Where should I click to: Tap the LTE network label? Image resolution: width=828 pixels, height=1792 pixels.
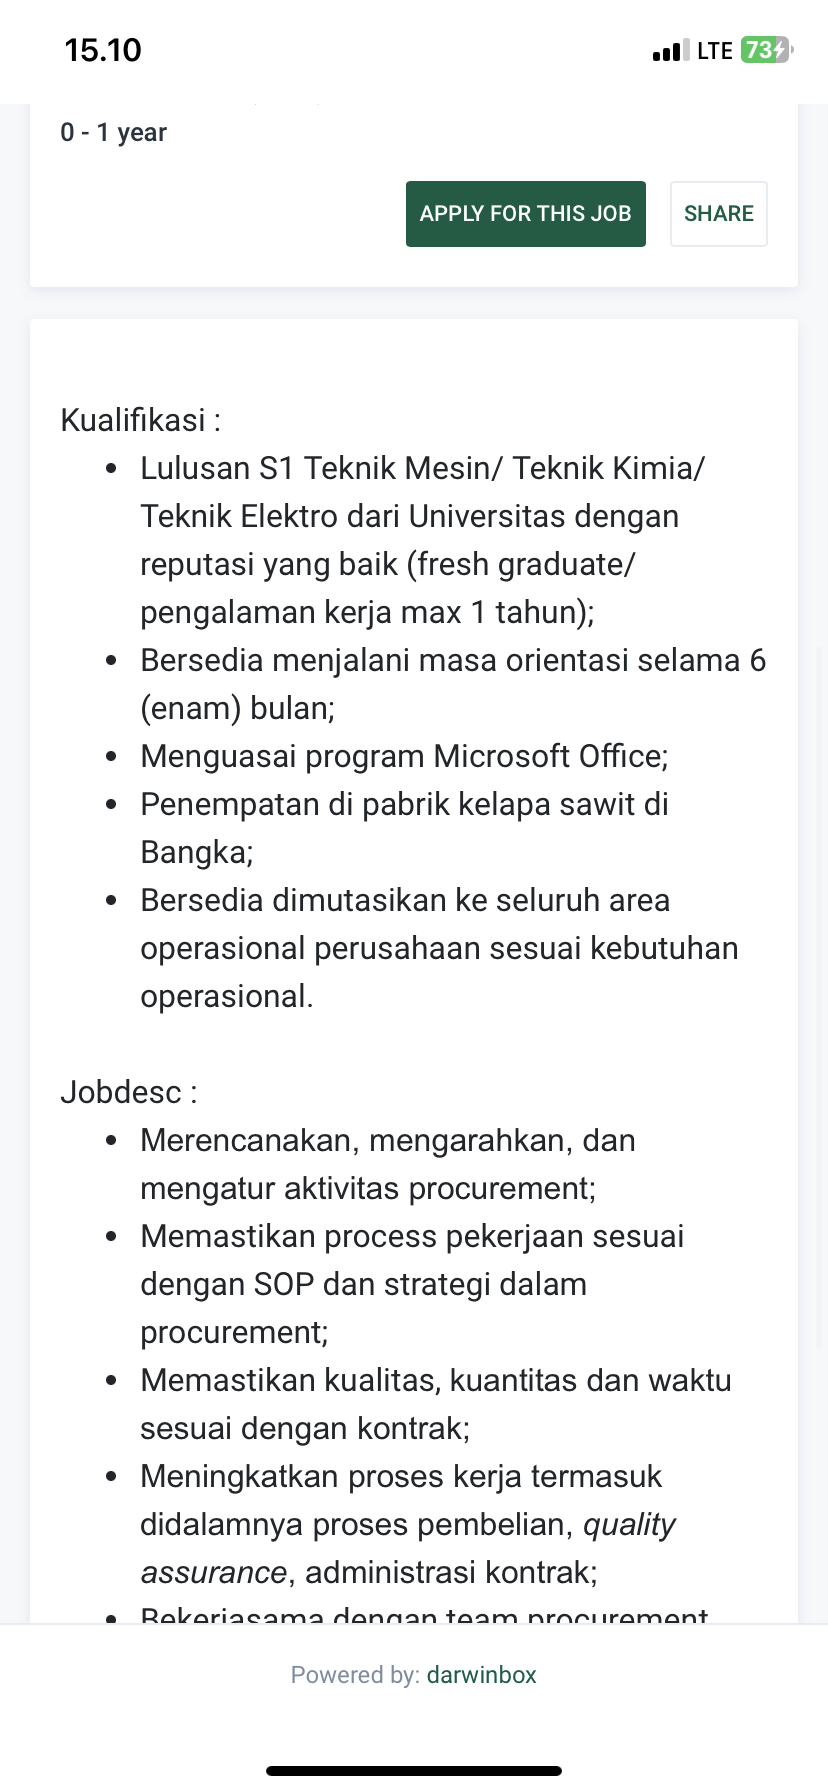point(714,51)
